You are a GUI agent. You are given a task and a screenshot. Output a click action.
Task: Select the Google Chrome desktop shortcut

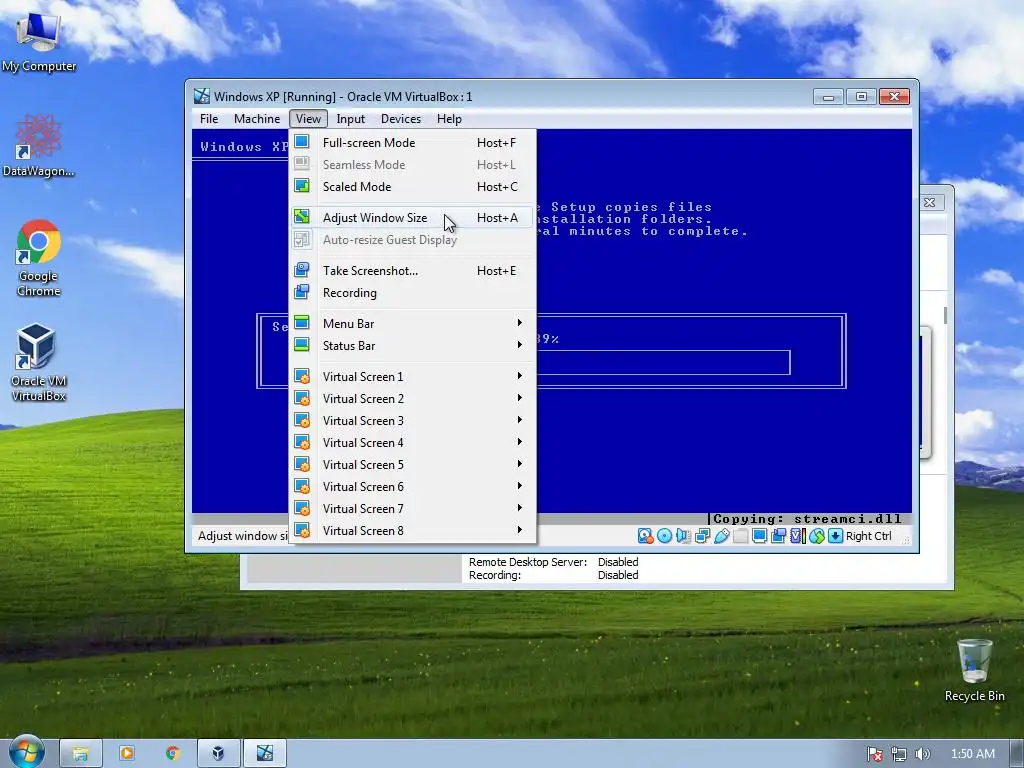(x=39, y=259)
